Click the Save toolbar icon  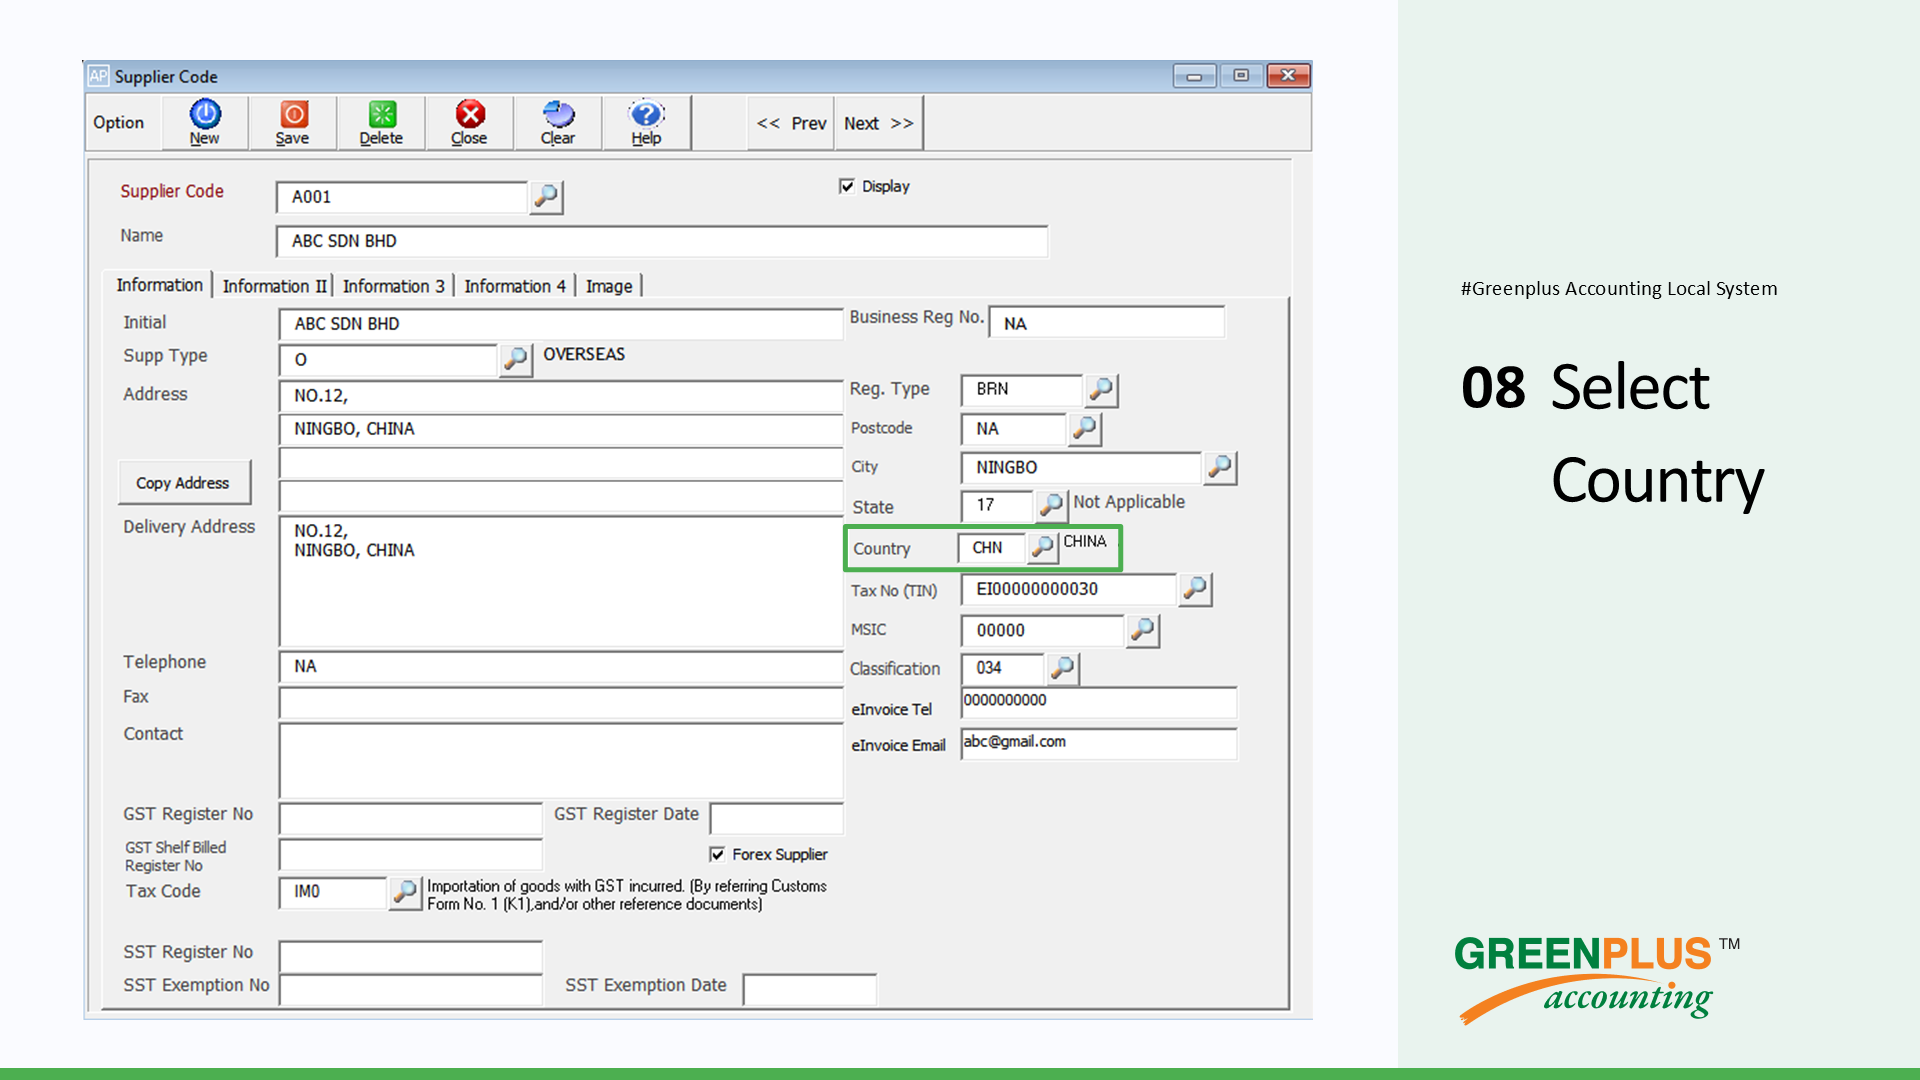pos(293,123)
